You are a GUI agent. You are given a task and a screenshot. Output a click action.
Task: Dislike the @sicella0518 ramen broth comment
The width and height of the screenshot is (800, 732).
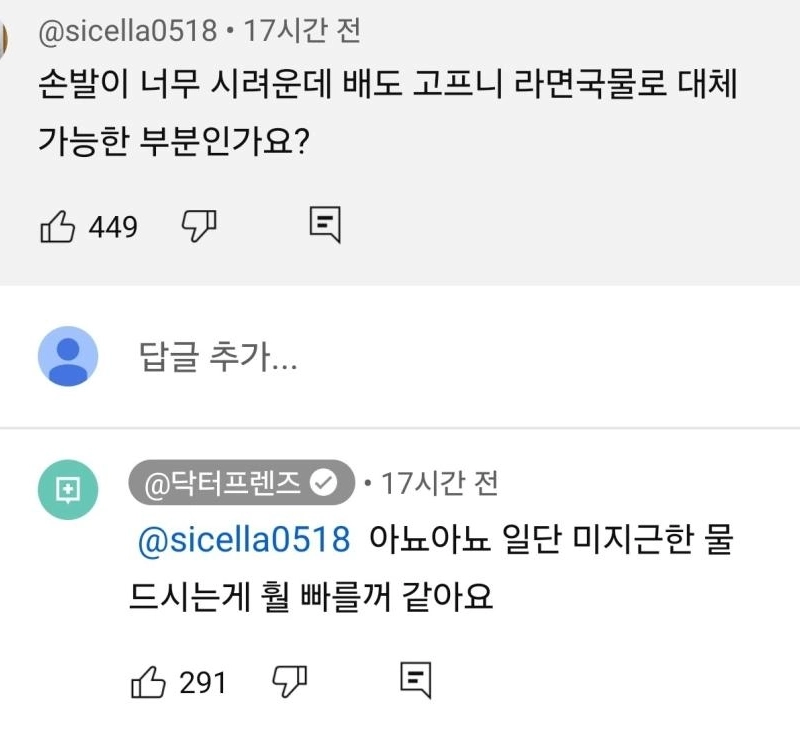[x=199, y=227]
